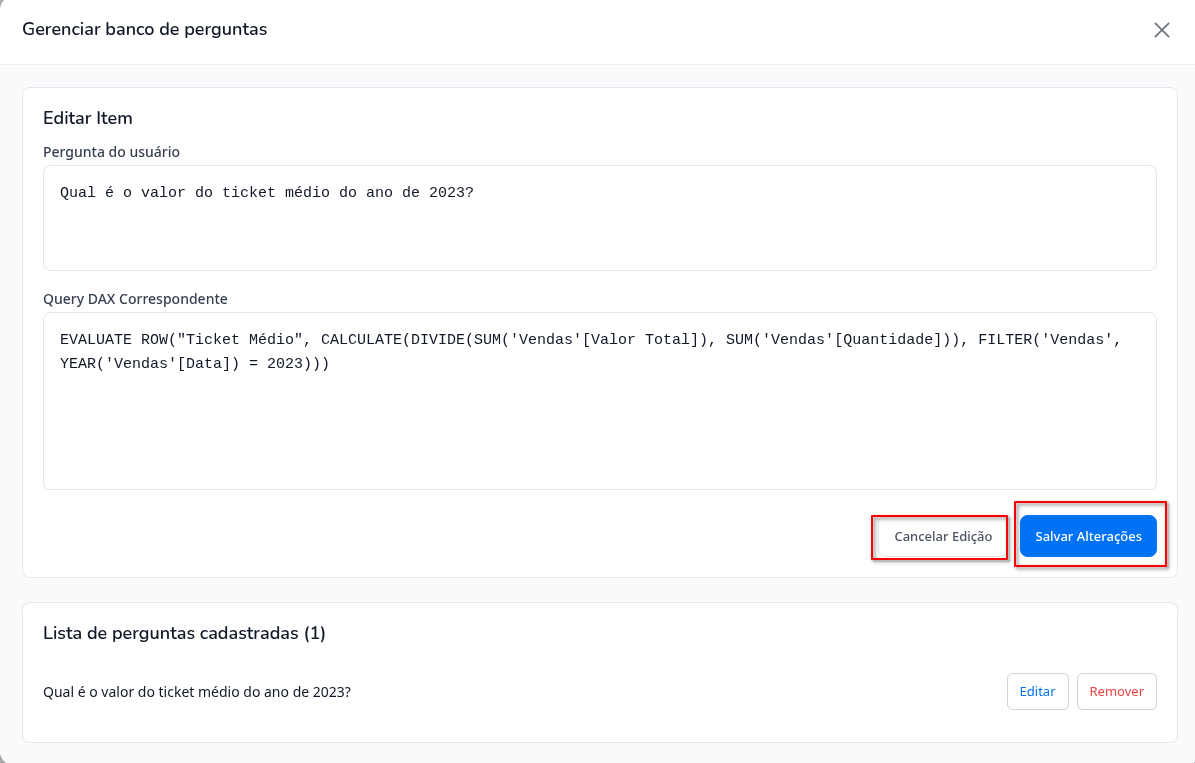Focus the Query DAX Correspondente text area
The width and height of the screenshot is (1195, 763).
[x=599, y=430]
